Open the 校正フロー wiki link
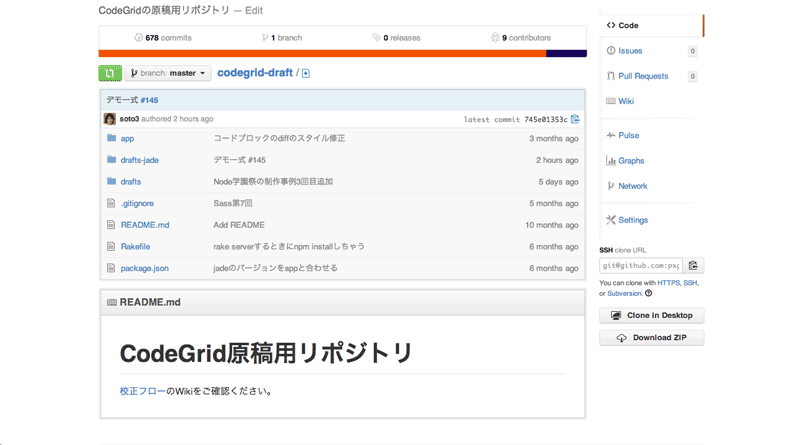This screenshot has width=800, height=445. click(x=143, y=391)
